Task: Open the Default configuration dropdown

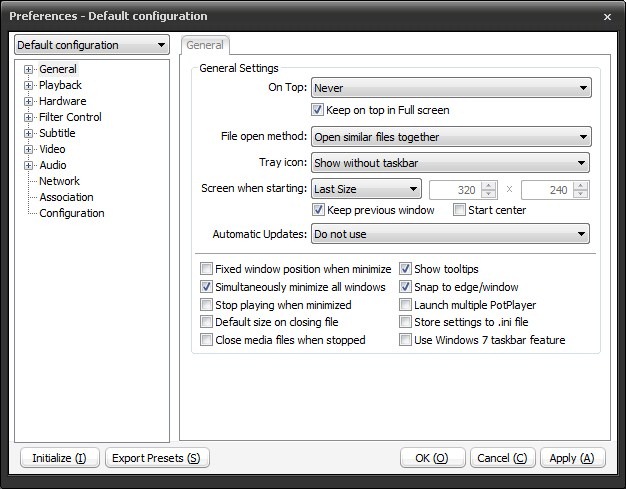Action: pos(92,45)
